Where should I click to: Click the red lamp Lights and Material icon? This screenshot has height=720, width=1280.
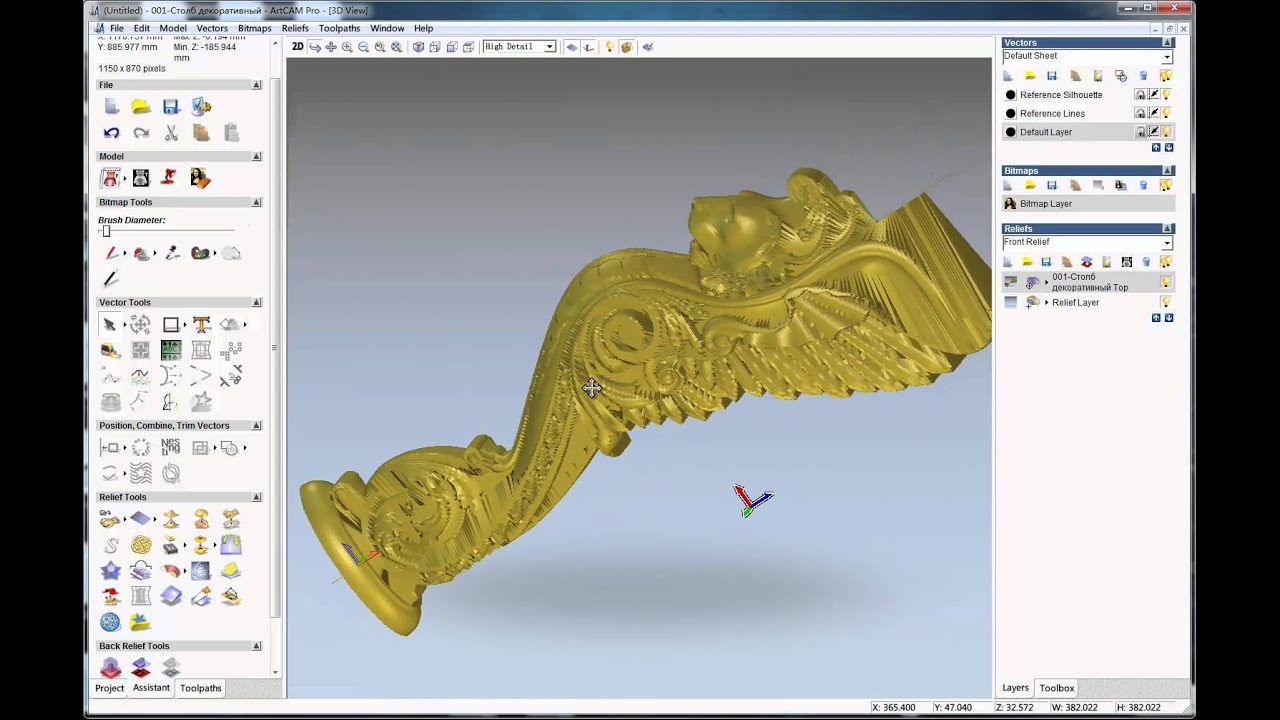pyautogui.click(x=170, y=178)
